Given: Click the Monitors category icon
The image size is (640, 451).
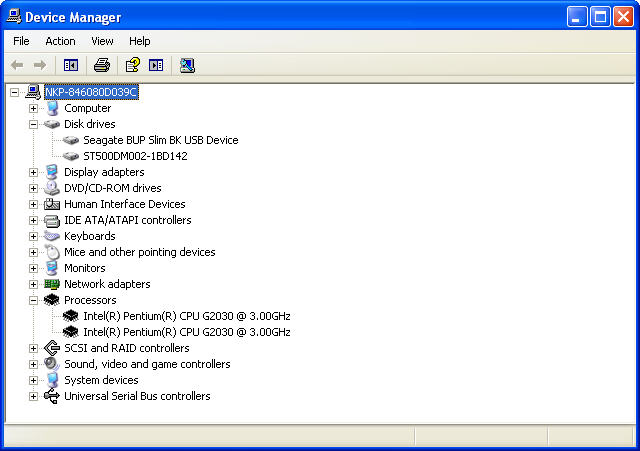Looking at the screenshot, I should (52, 268).
